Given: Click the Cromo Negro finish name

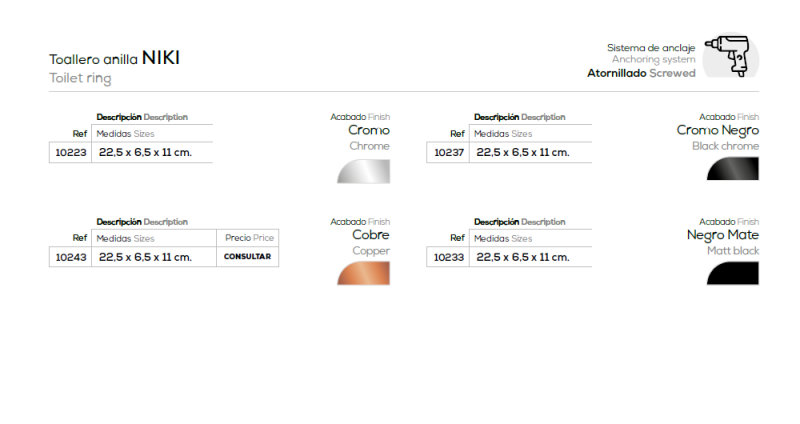Looking at the screenshot, I should (x=718, y=131).
